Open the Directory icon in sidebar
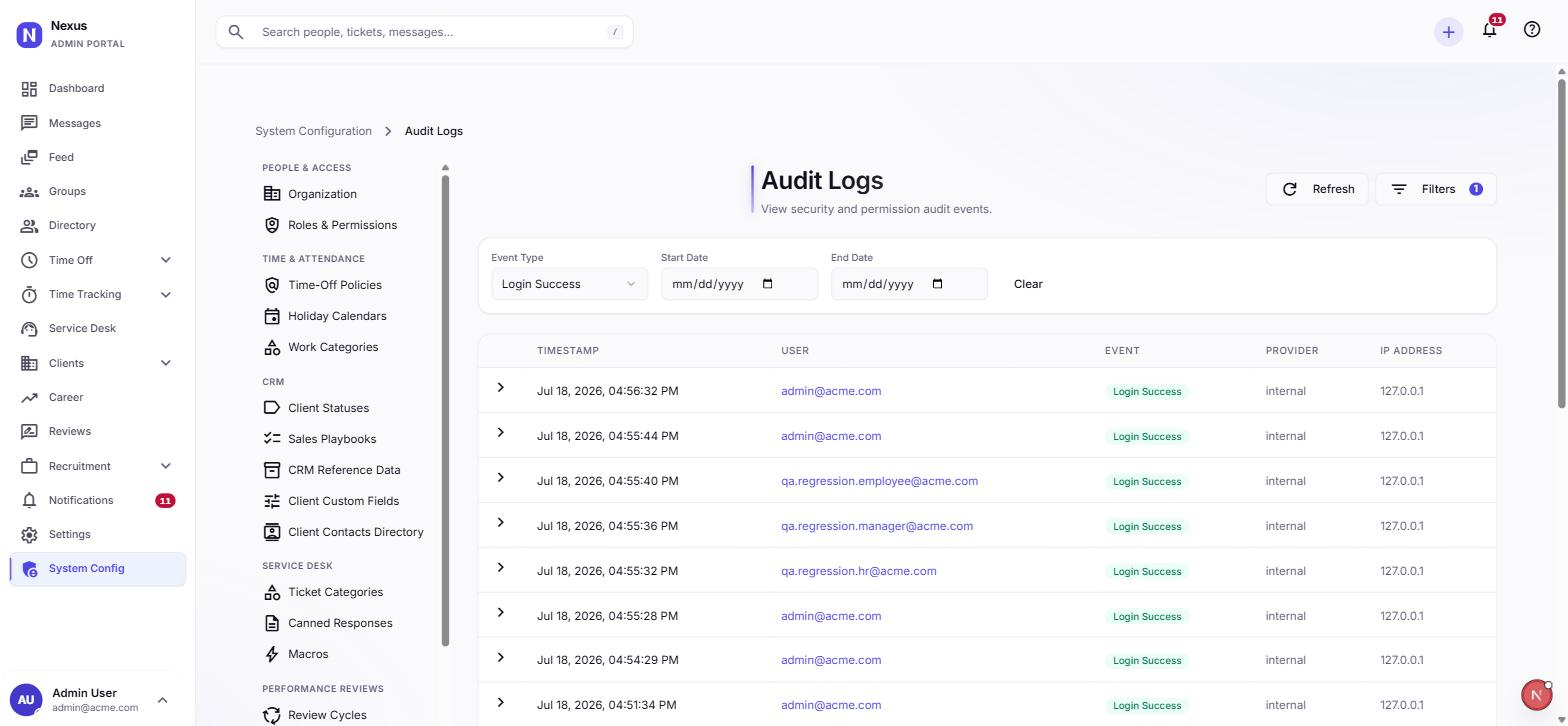 click(29, 226)
